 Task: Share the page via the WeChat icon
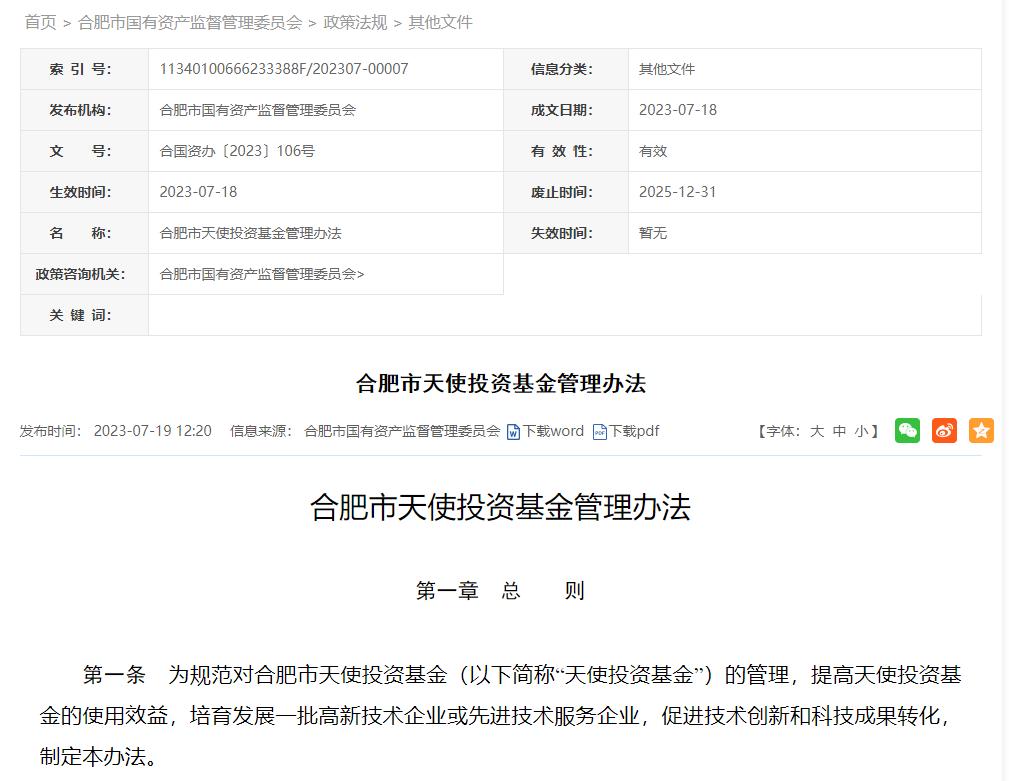[x=907, y=431]
